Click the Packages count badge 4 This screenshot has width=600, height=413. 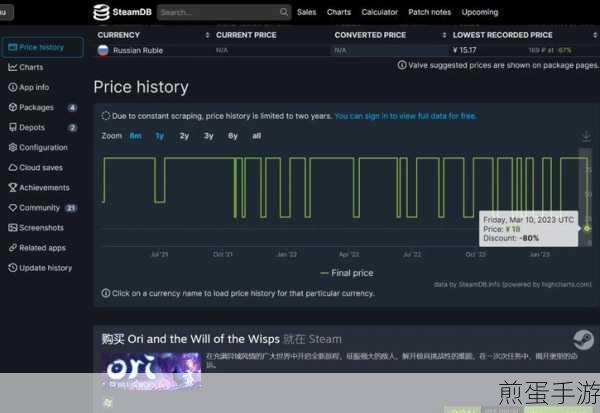pyautogui.click(x=72, y=108)
